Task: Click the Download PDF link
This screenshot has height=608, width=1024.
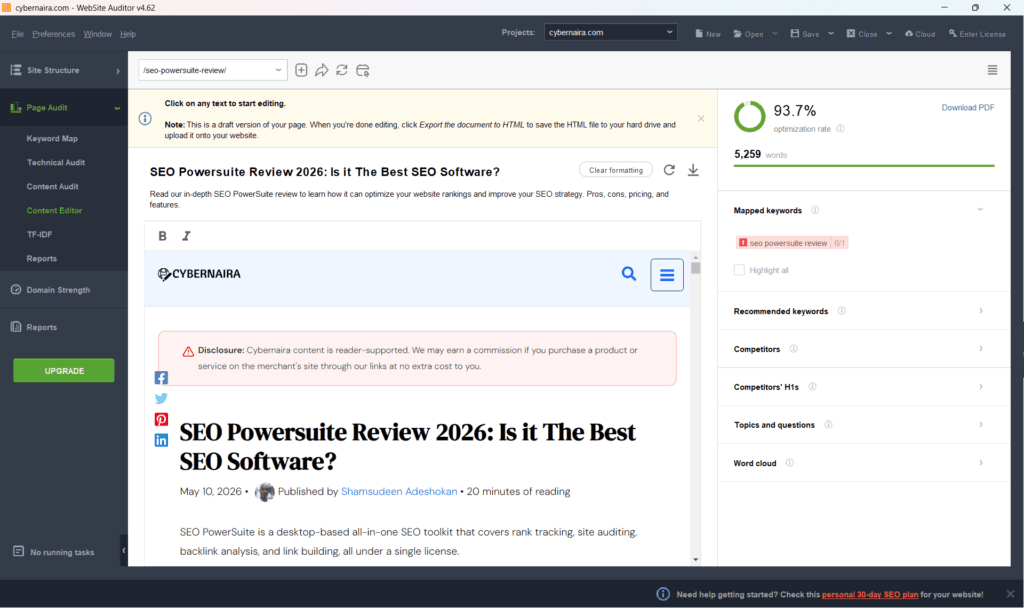Action: (x=968, y=108)
